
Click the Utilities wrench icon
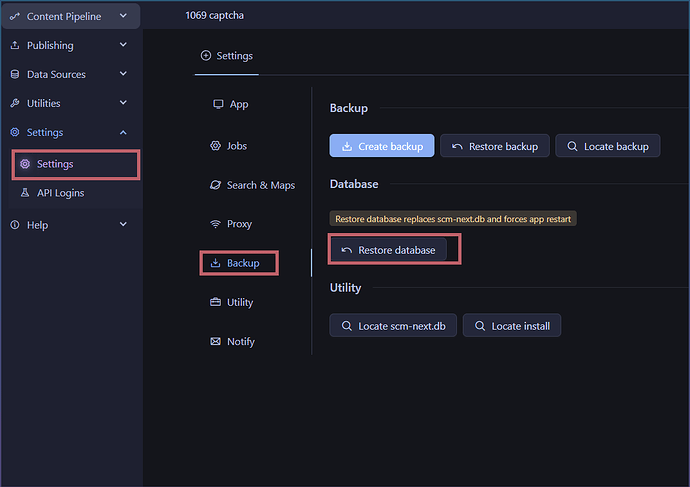point(15,103)
